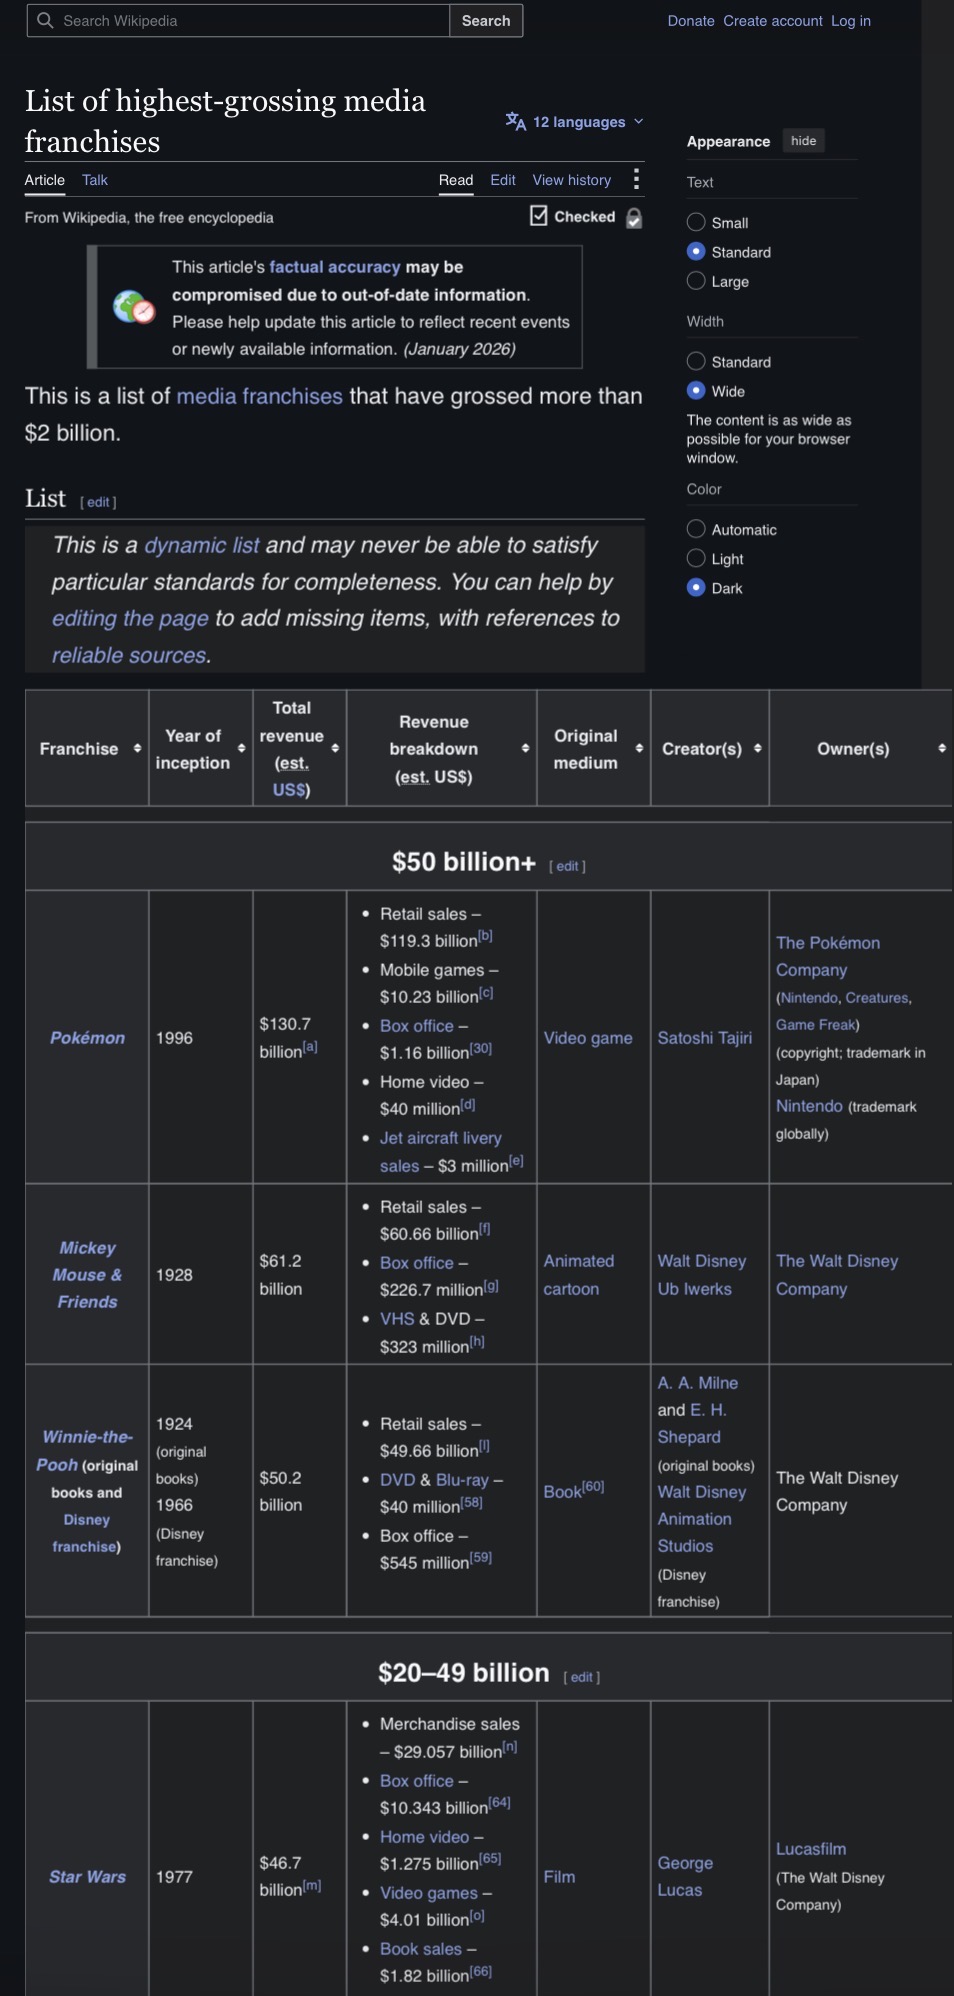Open the dynamic list link

coord(202,545)
